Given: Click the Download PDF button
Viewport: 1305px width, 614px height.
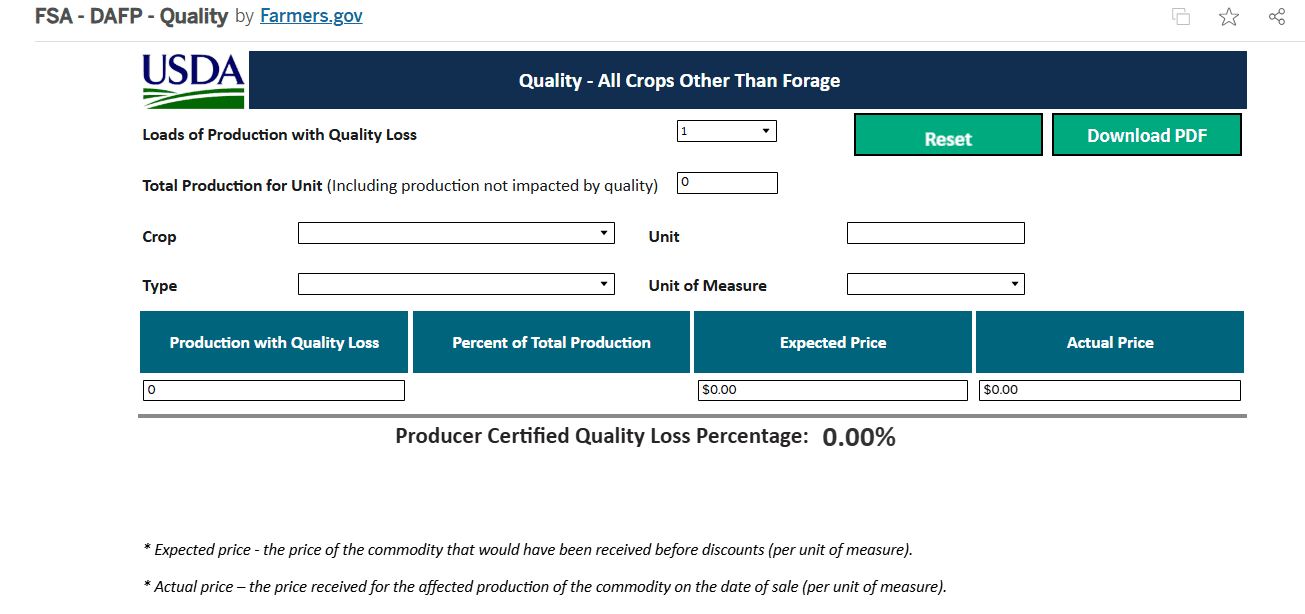Looking at the screenshot, I should pyautogui.click(x=1146, y=136).
